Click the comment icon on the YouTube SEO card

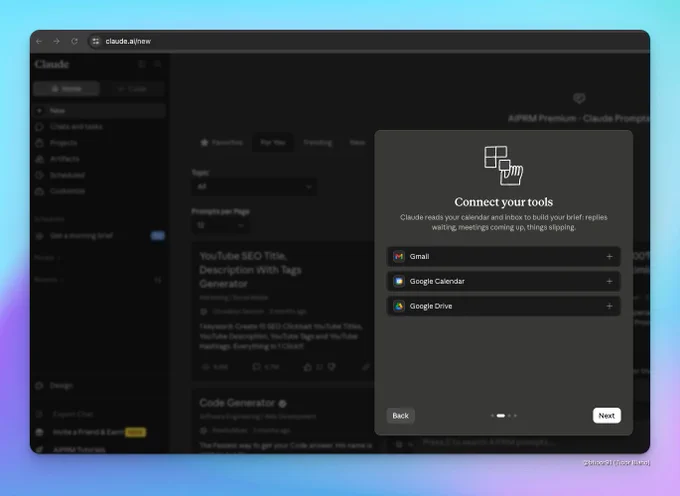tap(256, 367)
